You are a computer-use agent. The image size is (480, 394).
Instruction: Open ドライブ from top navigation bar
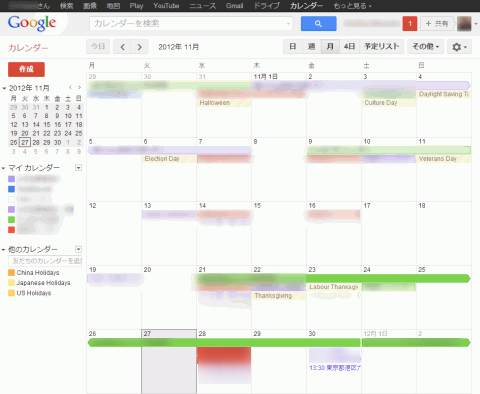pos(267,6)
